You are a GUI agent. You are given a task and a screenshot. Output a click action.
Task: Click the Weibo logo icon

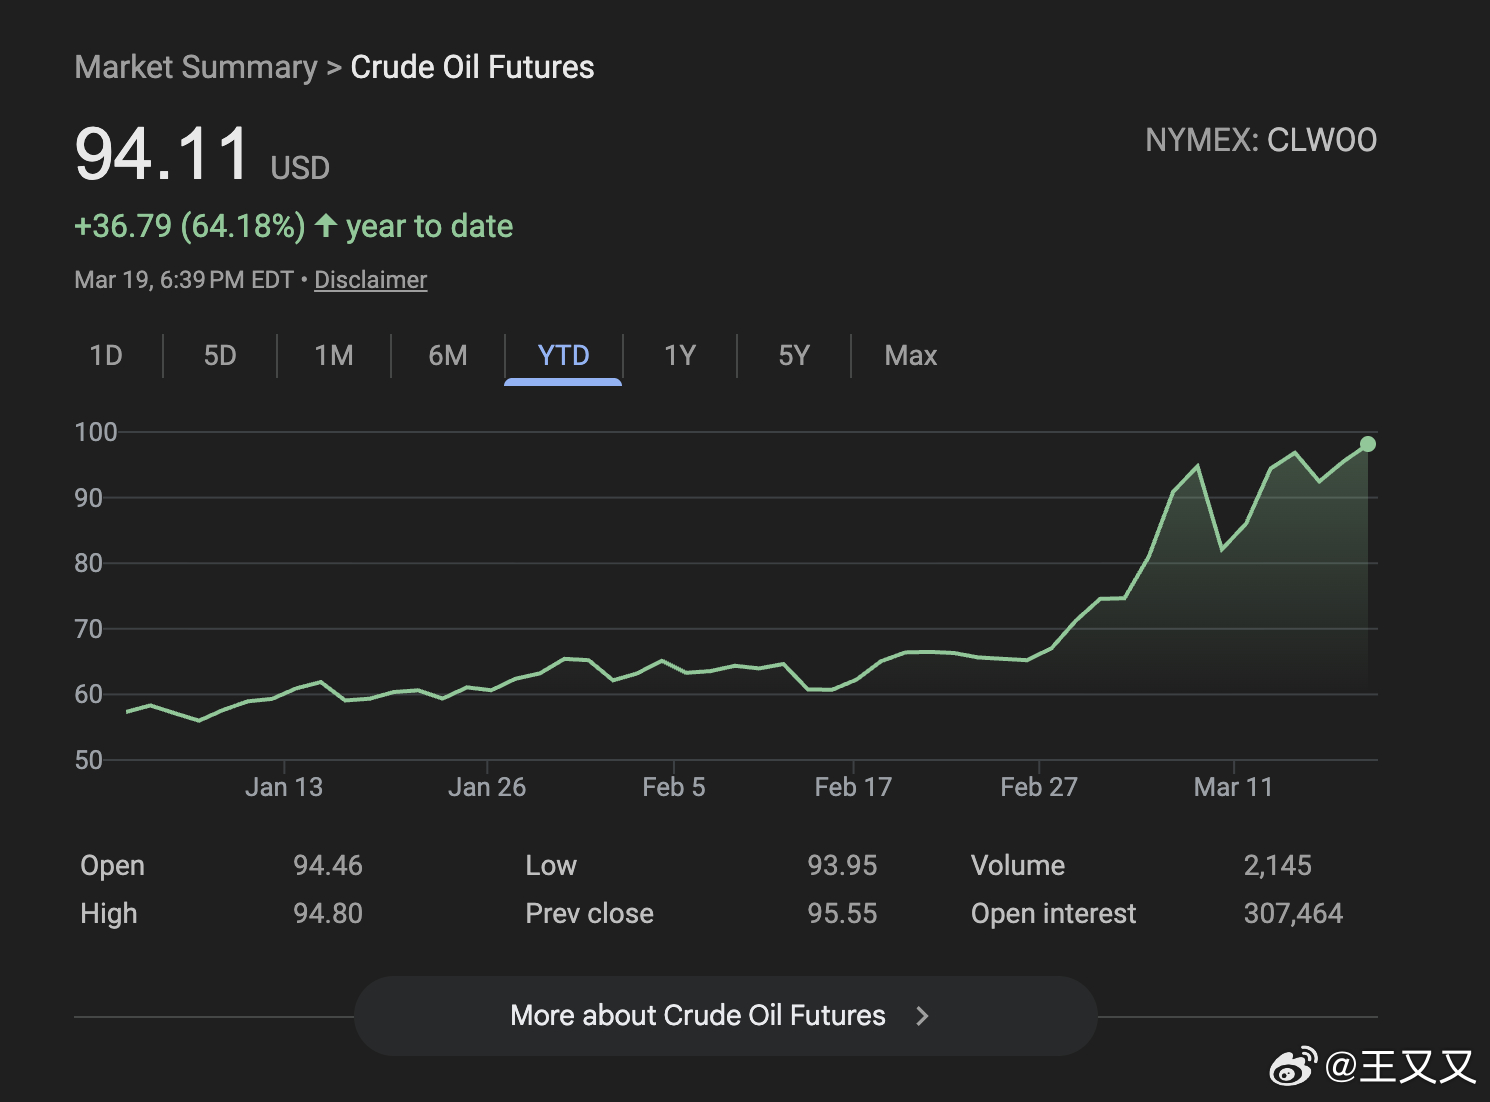[1293, 1067]
